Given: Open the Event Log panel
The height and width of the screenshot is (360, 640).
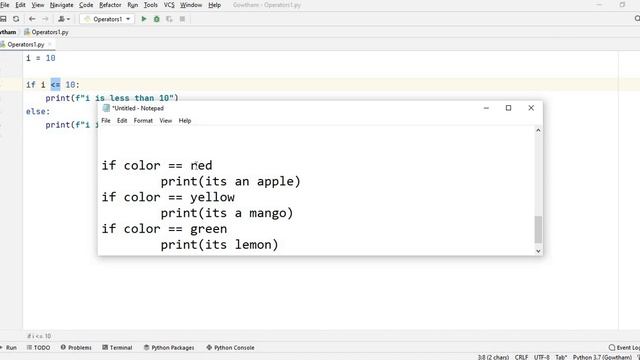Looking at the screenshot, I should pos(624,347).
